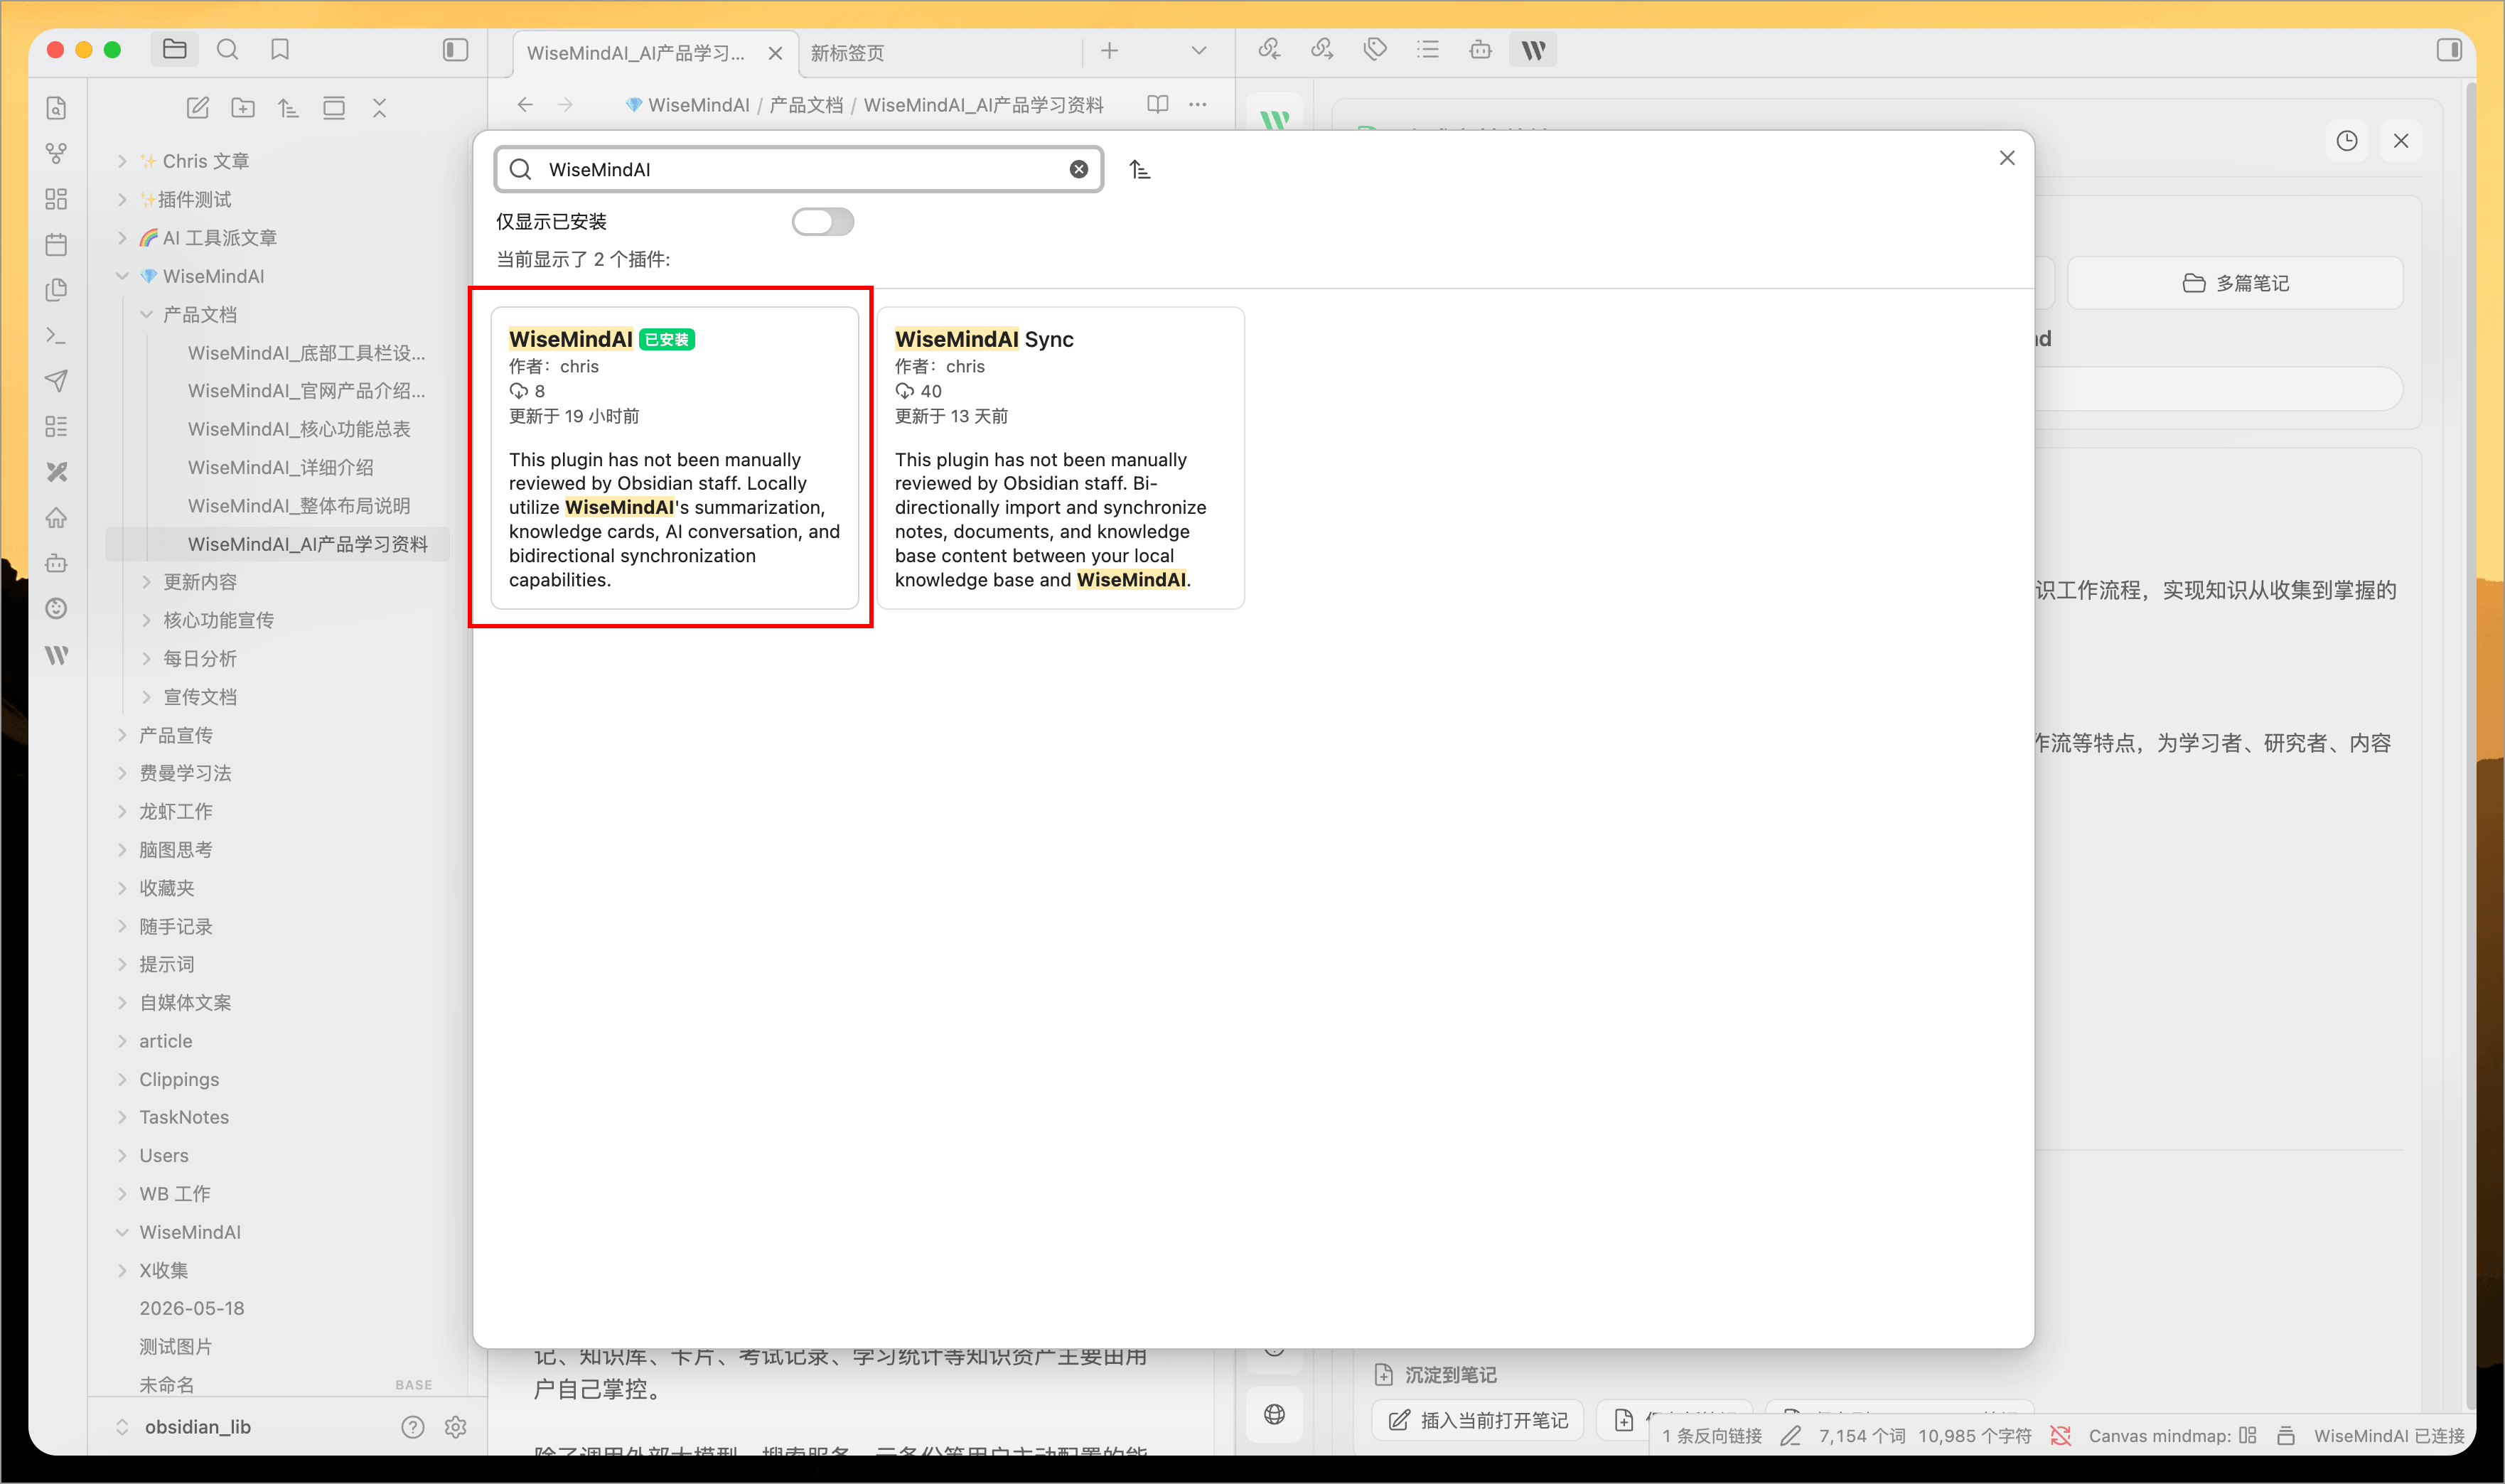Open the WiseMindAI Sync plugin card
This screenshot has height=1484, width=2505.
click(x=1060, y=458)
